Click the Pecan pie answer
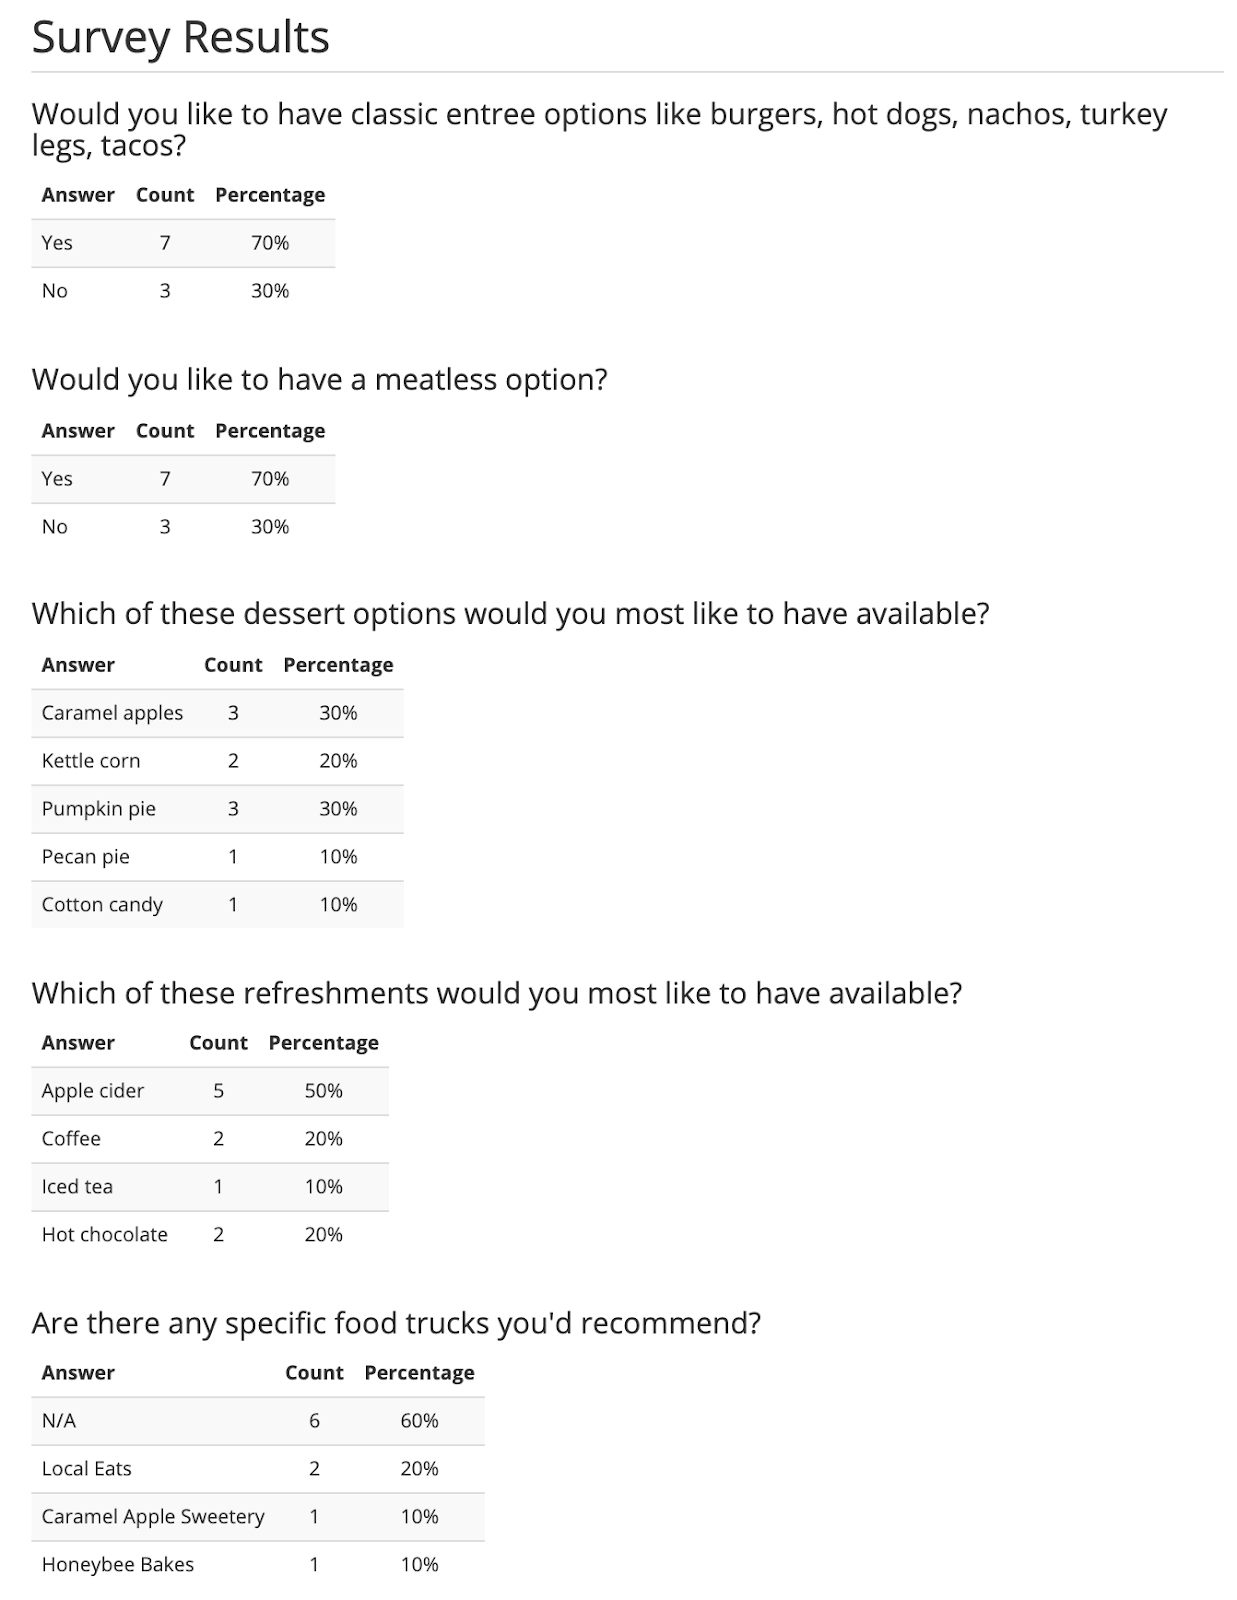The image size is (1237, 1600). (x=86, y=857)
